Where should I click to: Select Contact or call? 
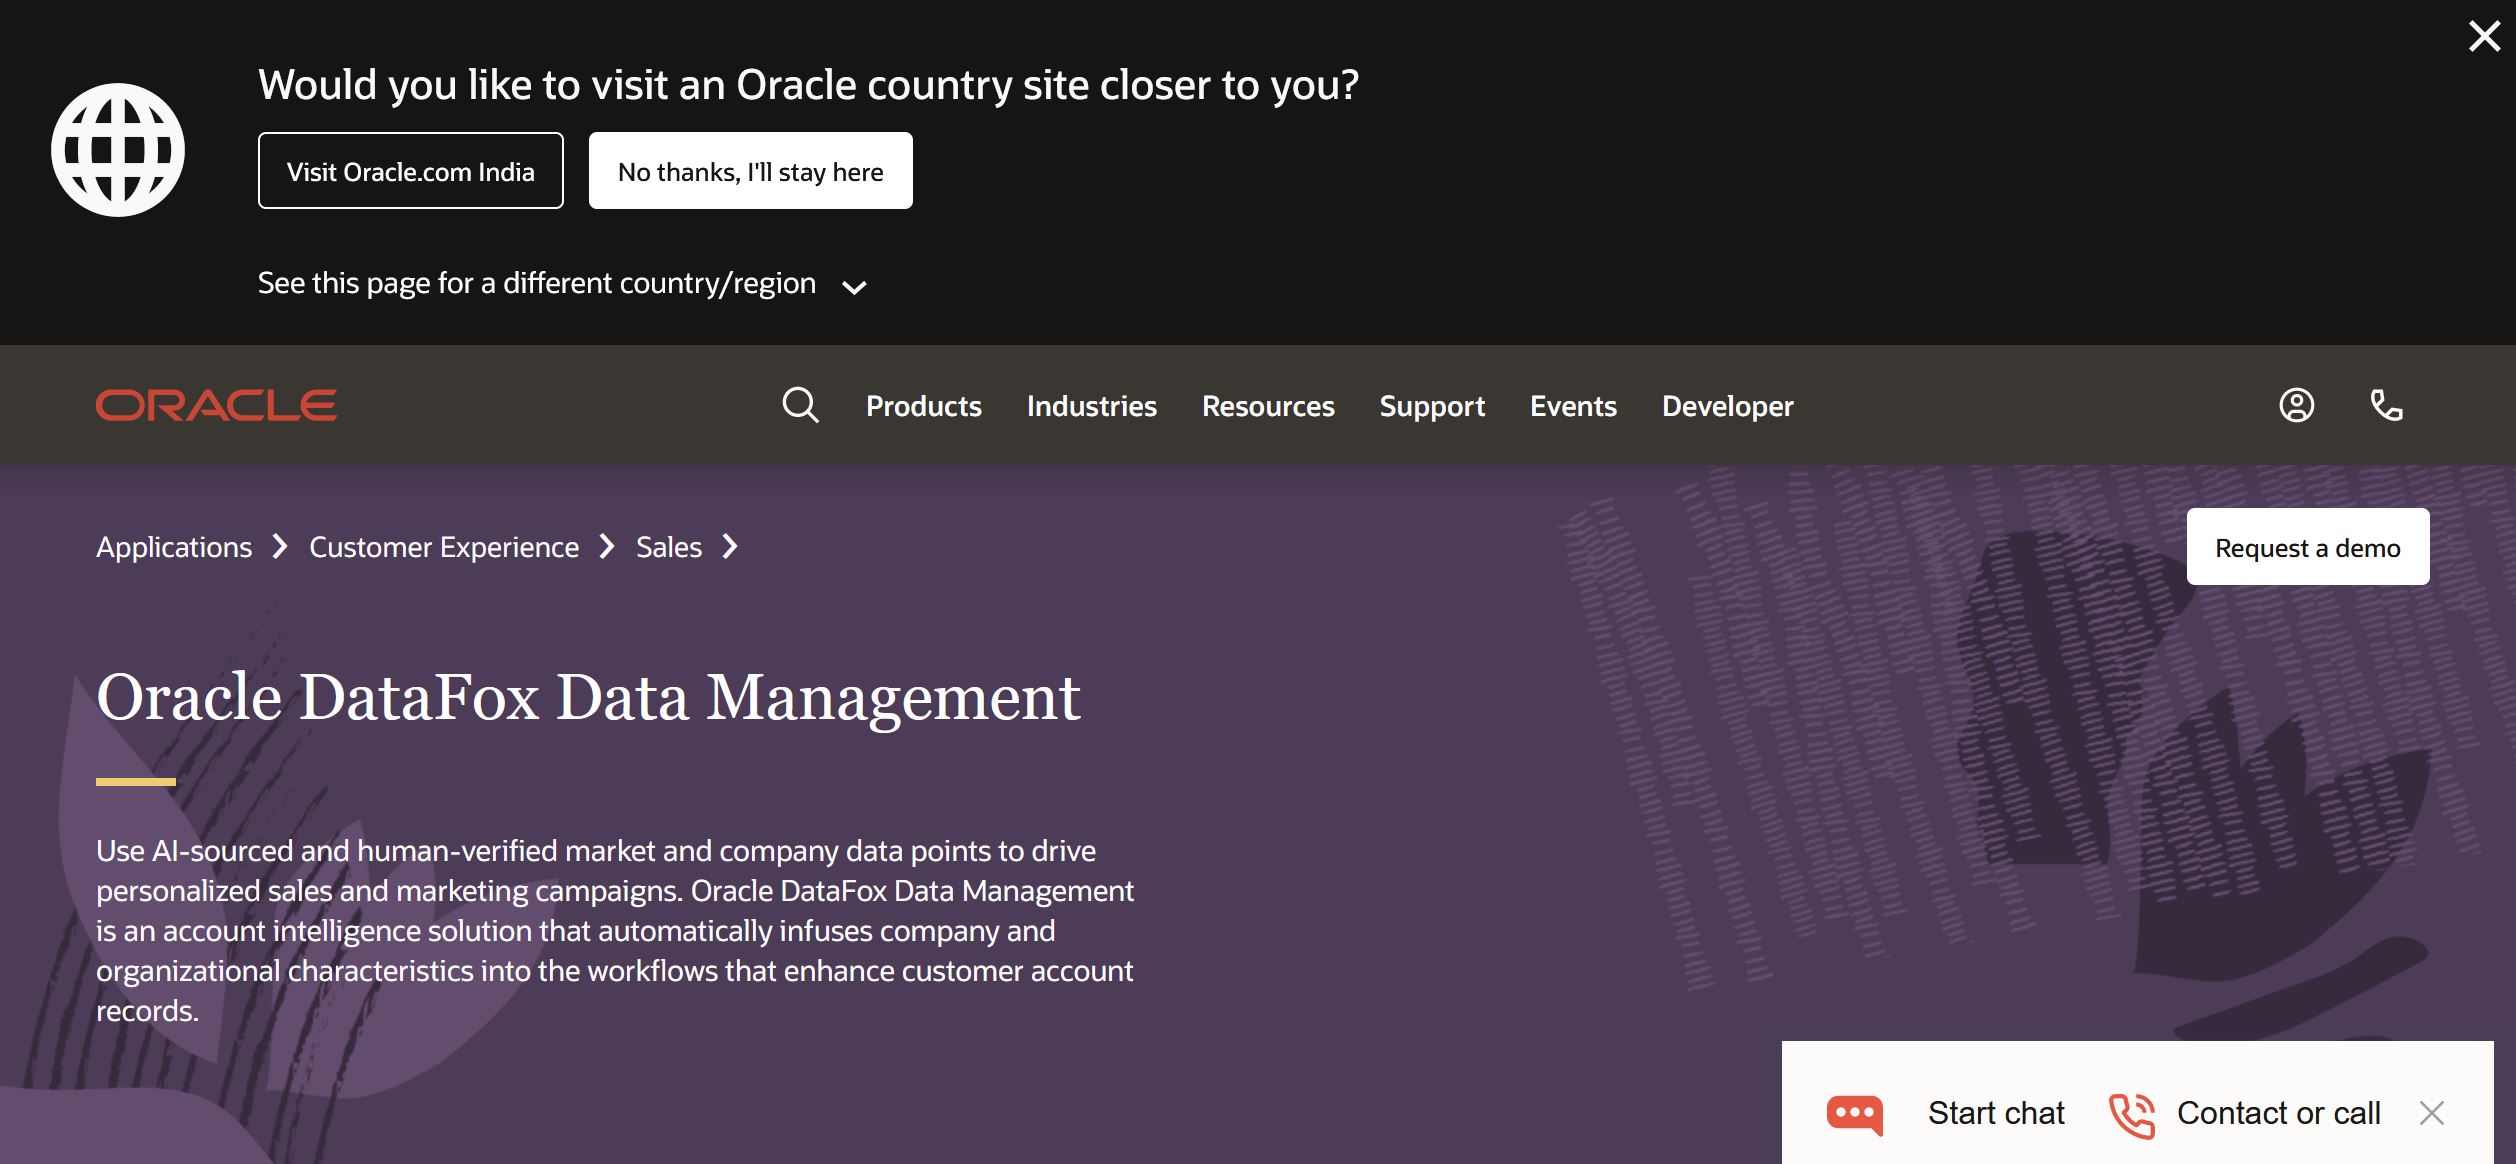point(2279,1113)
